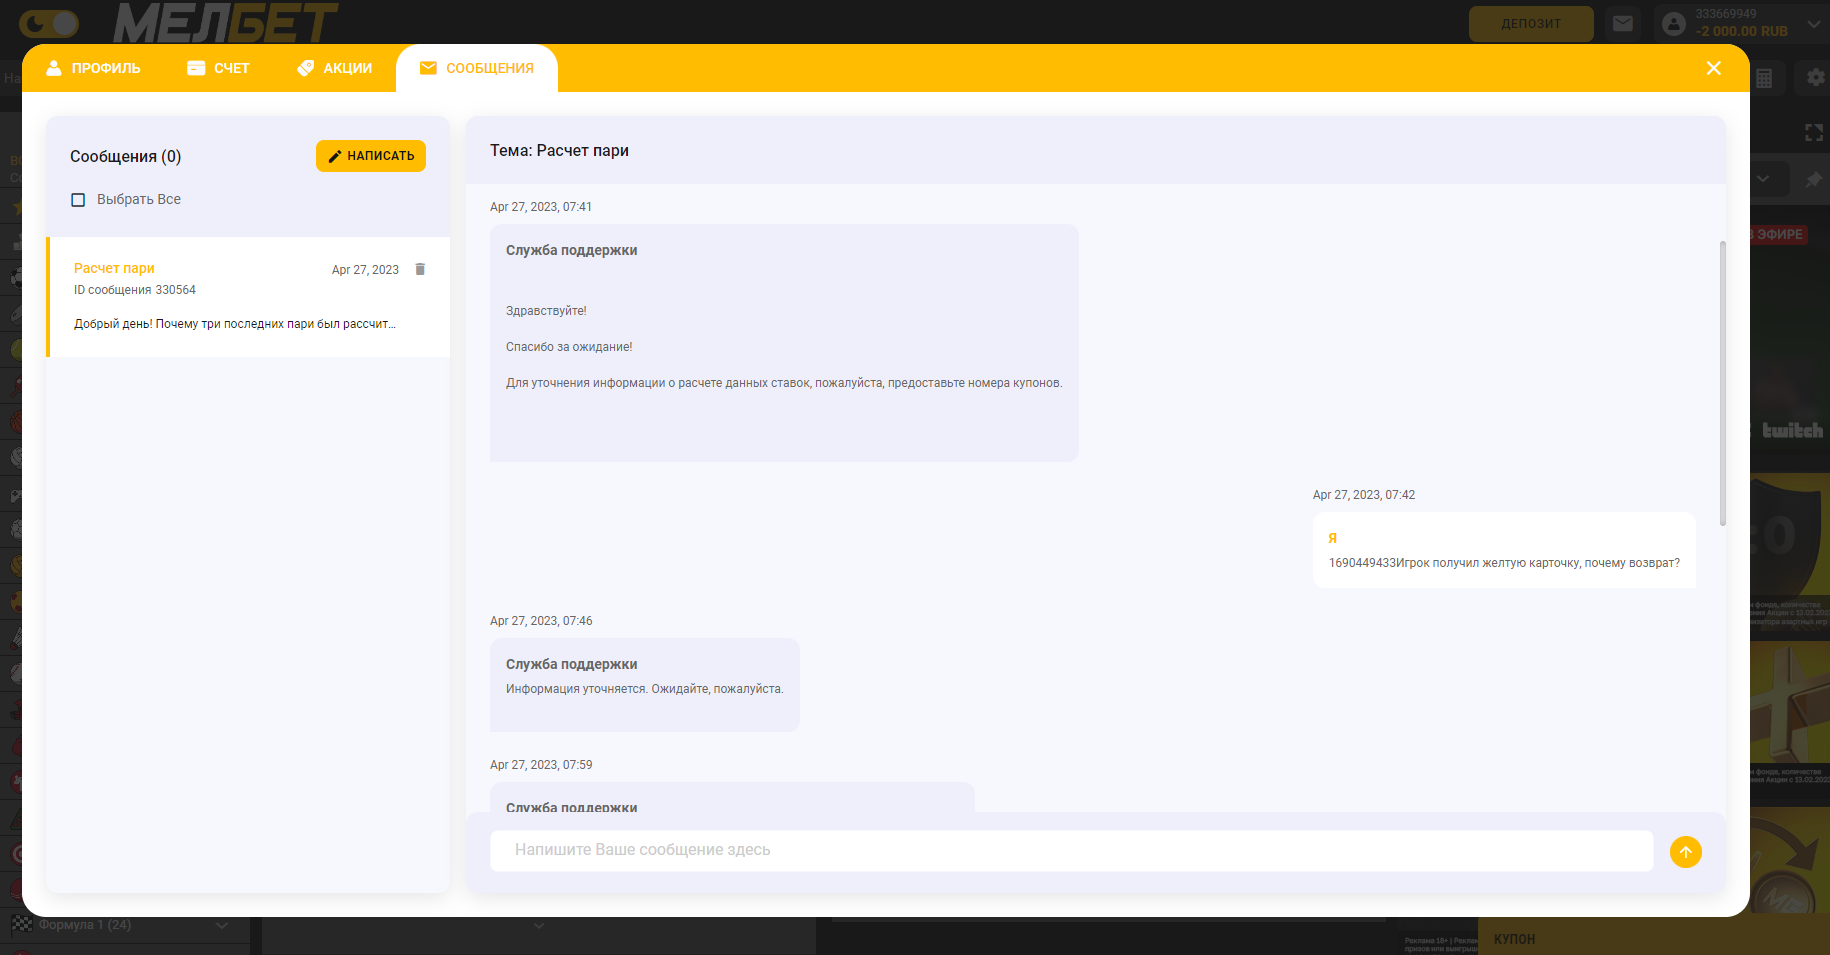
Task: Open the СЧЕТ tab
Action: (219, 68)
